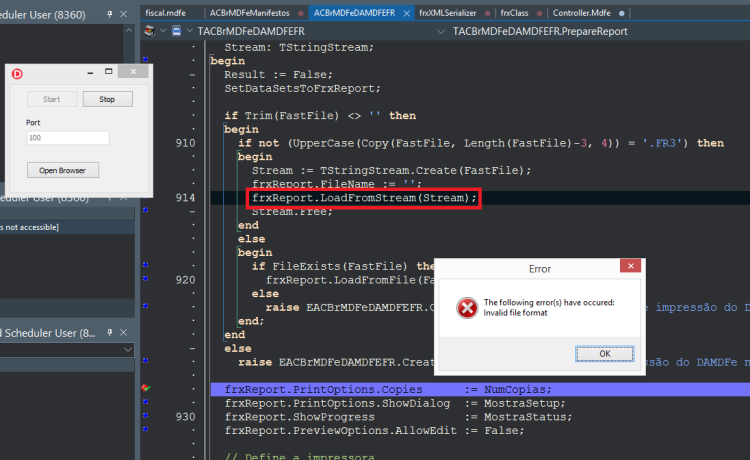Image resolution: width=750 pixels, height=460 pixels.
Task: Click the gutter dot beside line 930
Action: (x=146, y=416)
